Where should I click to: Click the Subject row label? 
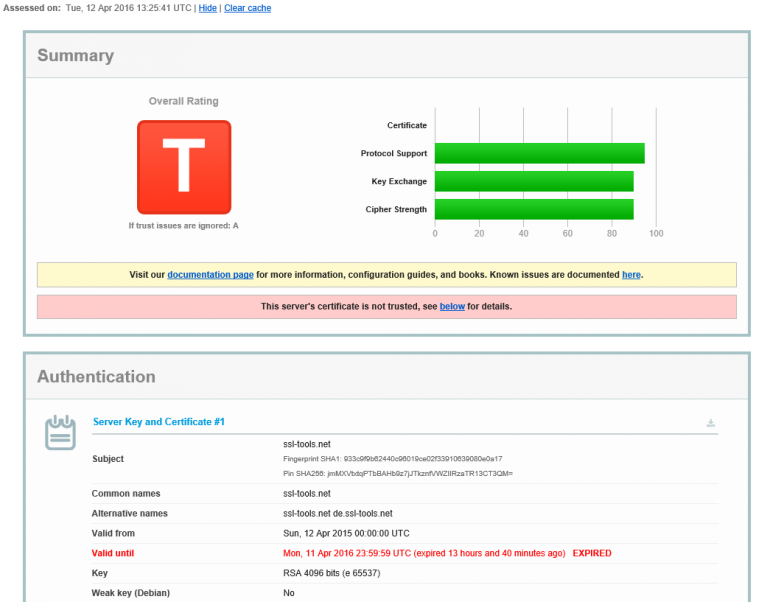coord(108,459)
